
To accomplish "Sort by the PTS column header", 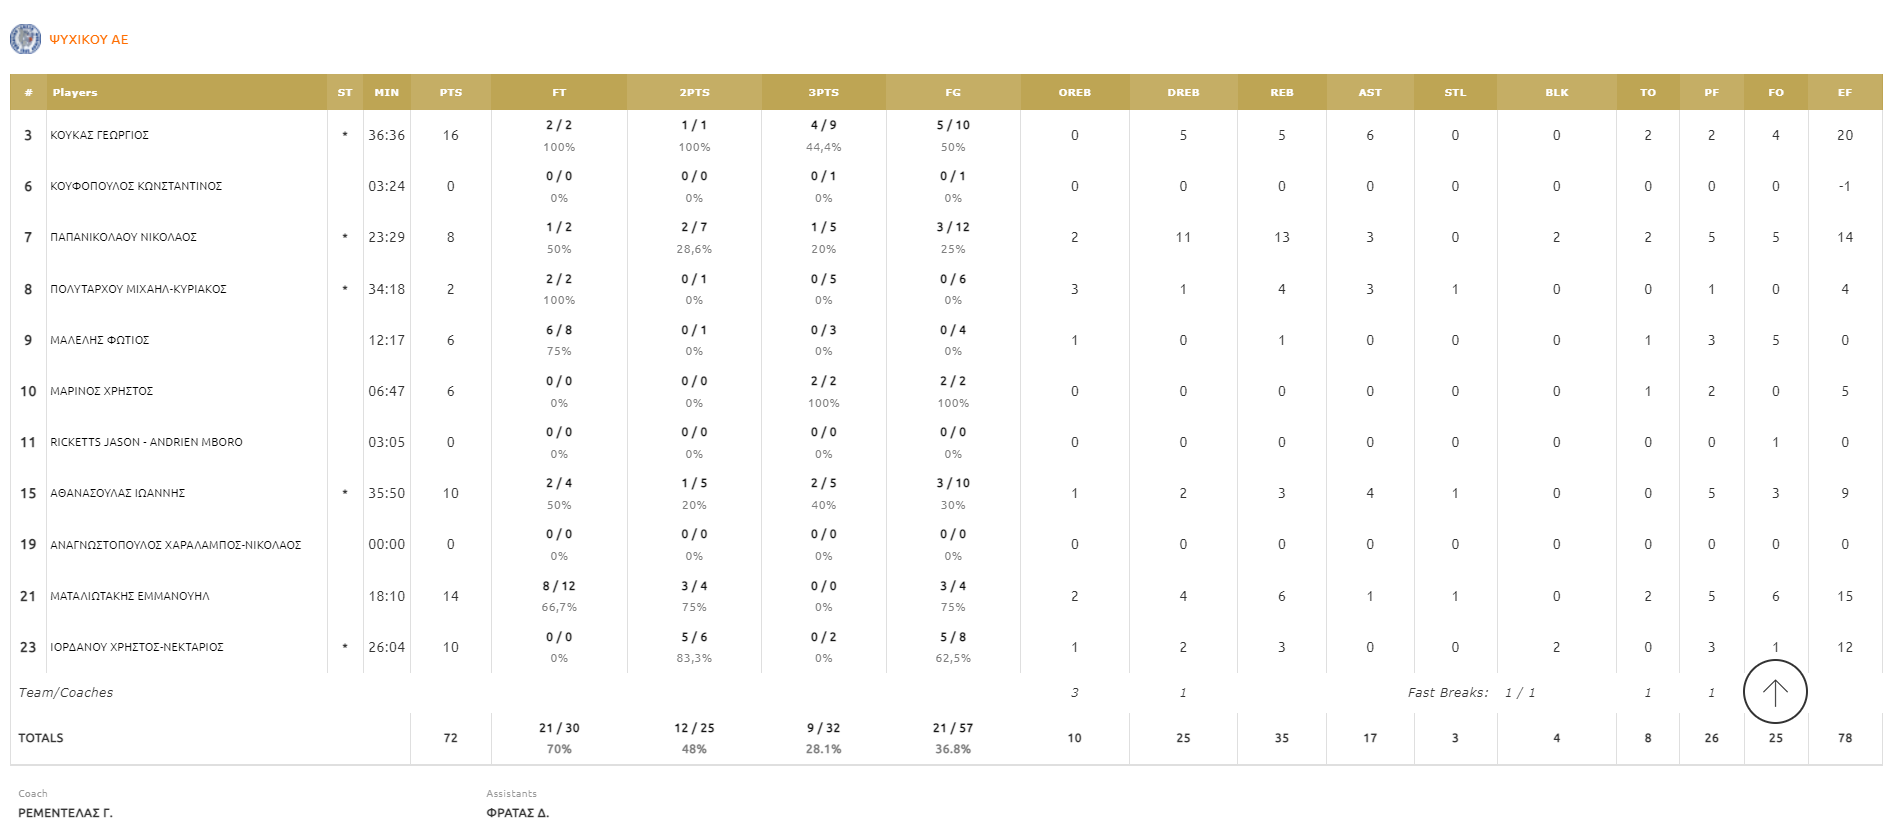I will pyautogui.click(x=450, y=92).
